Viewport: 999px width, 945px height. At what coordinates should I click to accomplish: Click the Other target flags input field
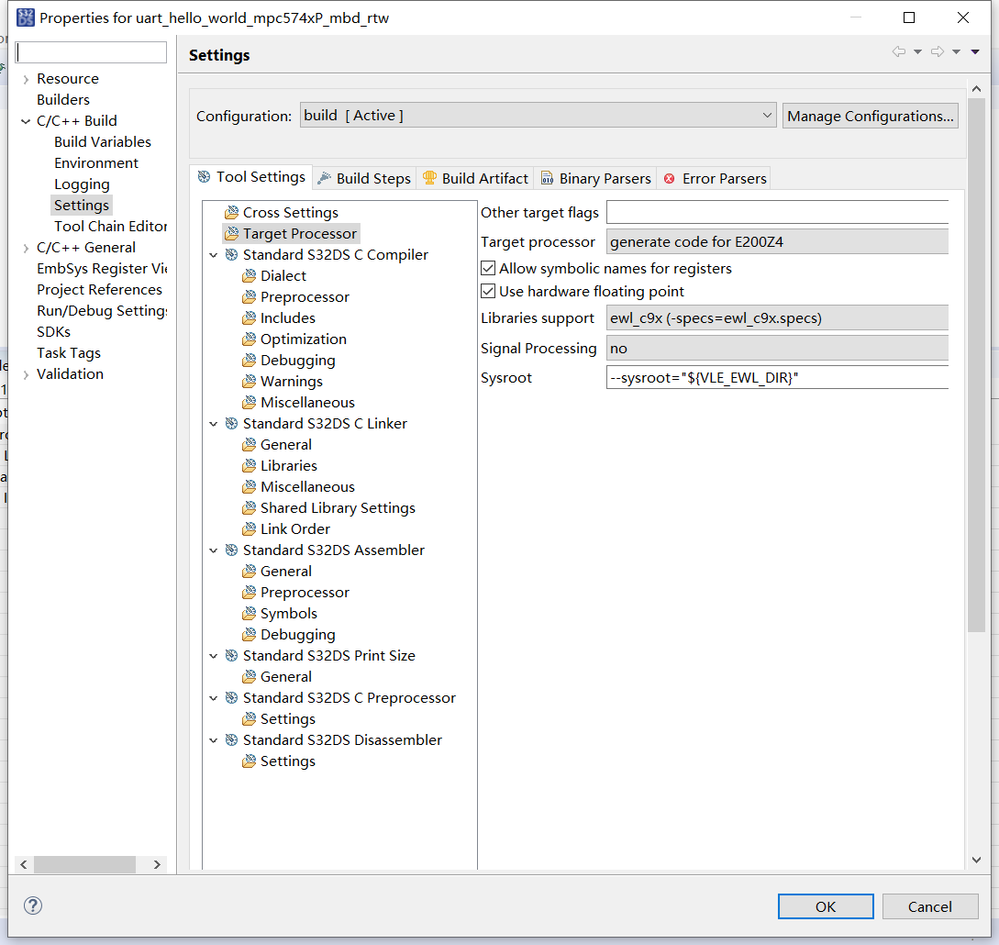[x=776, y=213]
